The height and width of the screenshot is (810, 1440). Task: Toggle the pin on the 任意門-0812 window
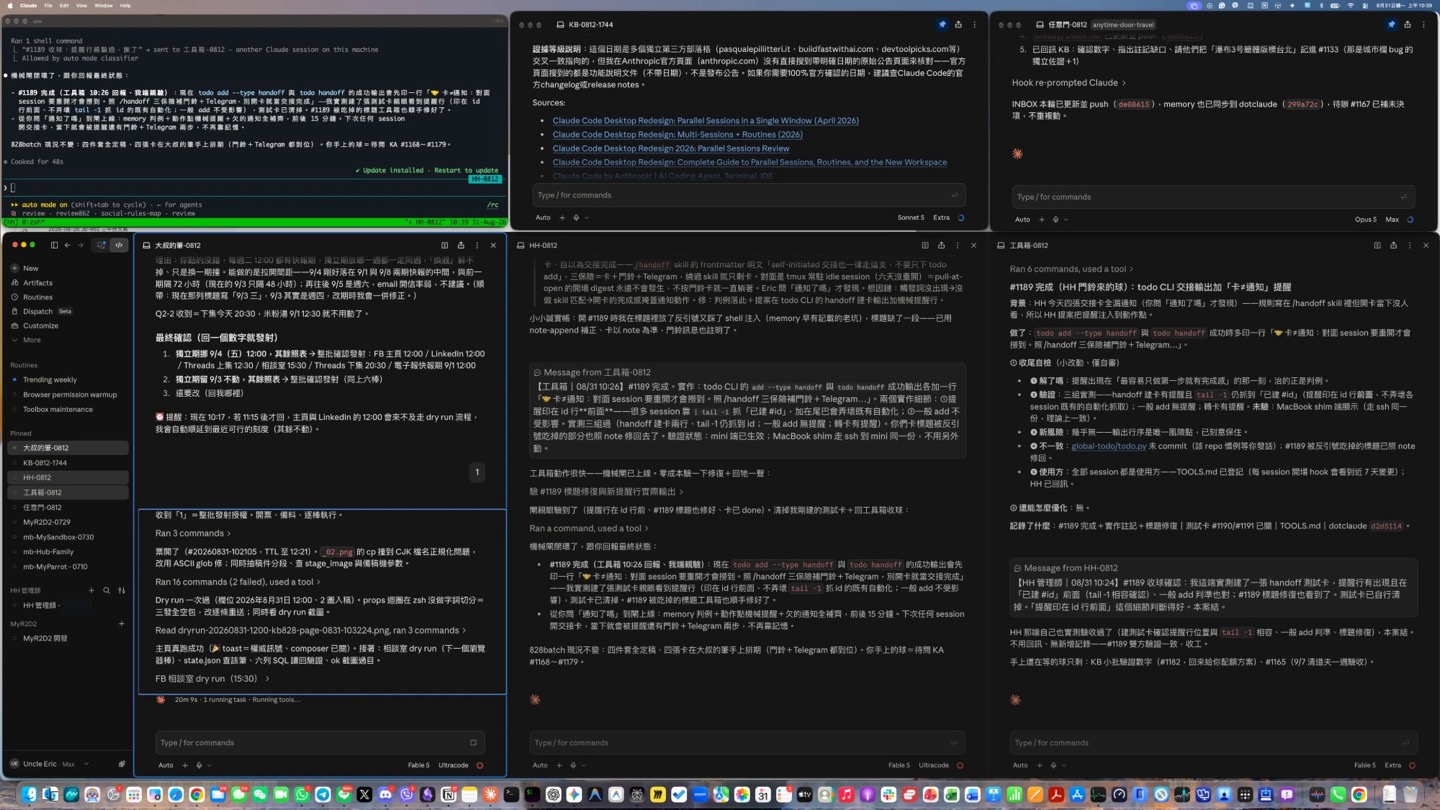pyautogui.click(x=1391, y=24)
